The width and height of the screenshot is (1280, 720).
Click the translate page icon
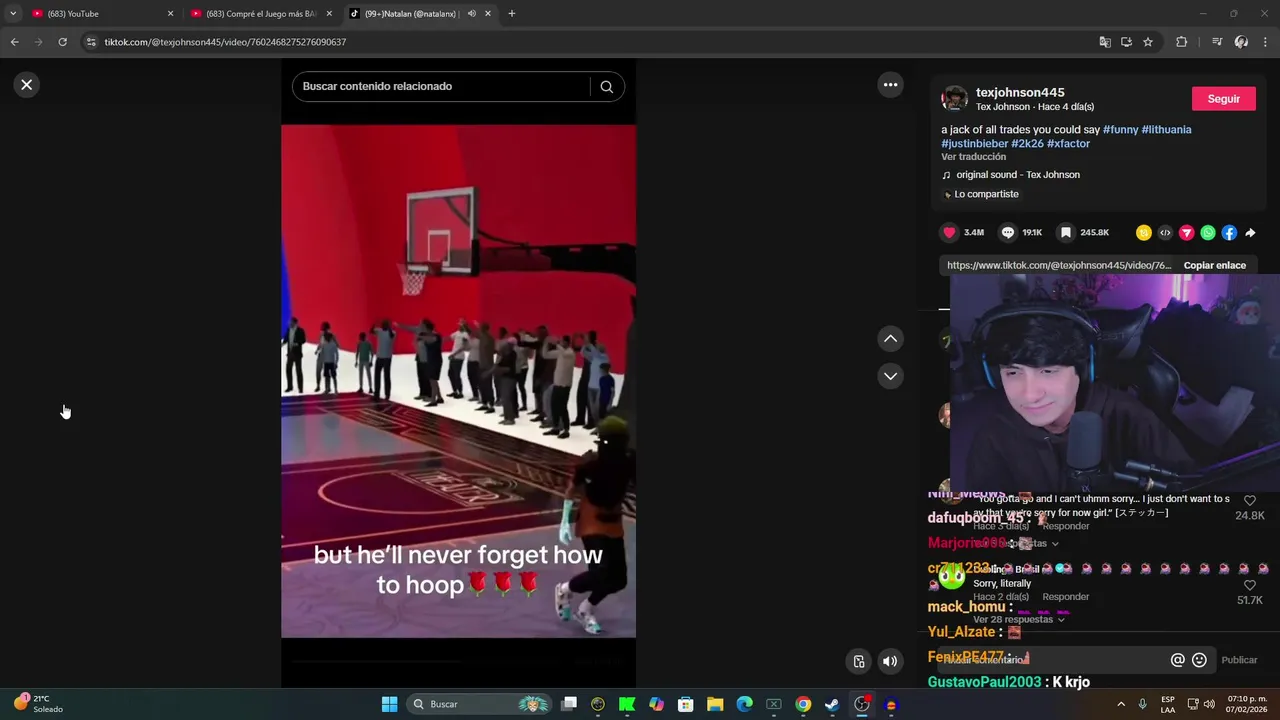coord(1104,42)
